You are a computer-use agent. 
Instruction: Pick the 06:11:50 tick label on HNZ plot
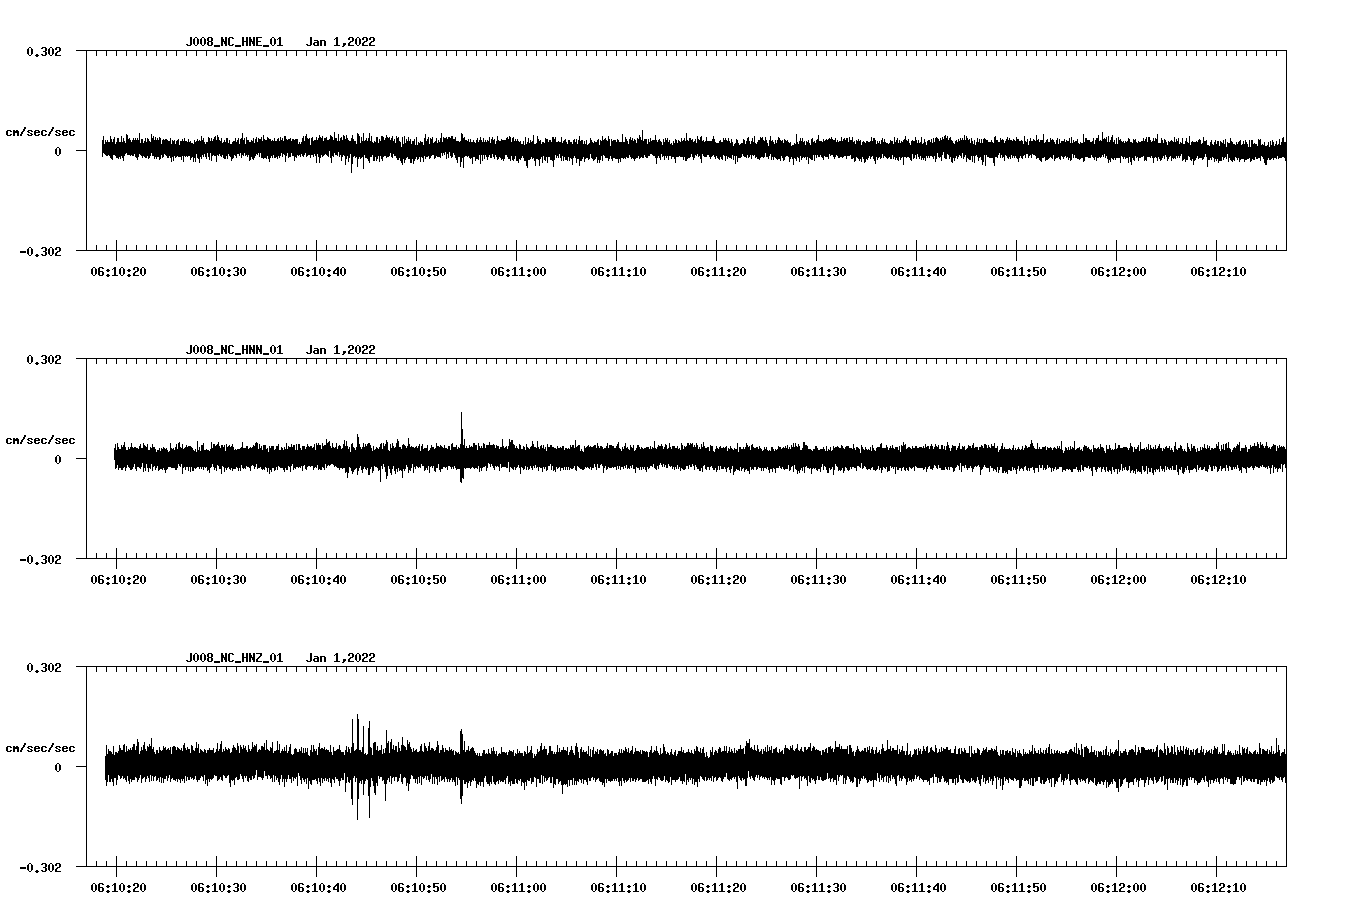click(x=1018, y=888)
